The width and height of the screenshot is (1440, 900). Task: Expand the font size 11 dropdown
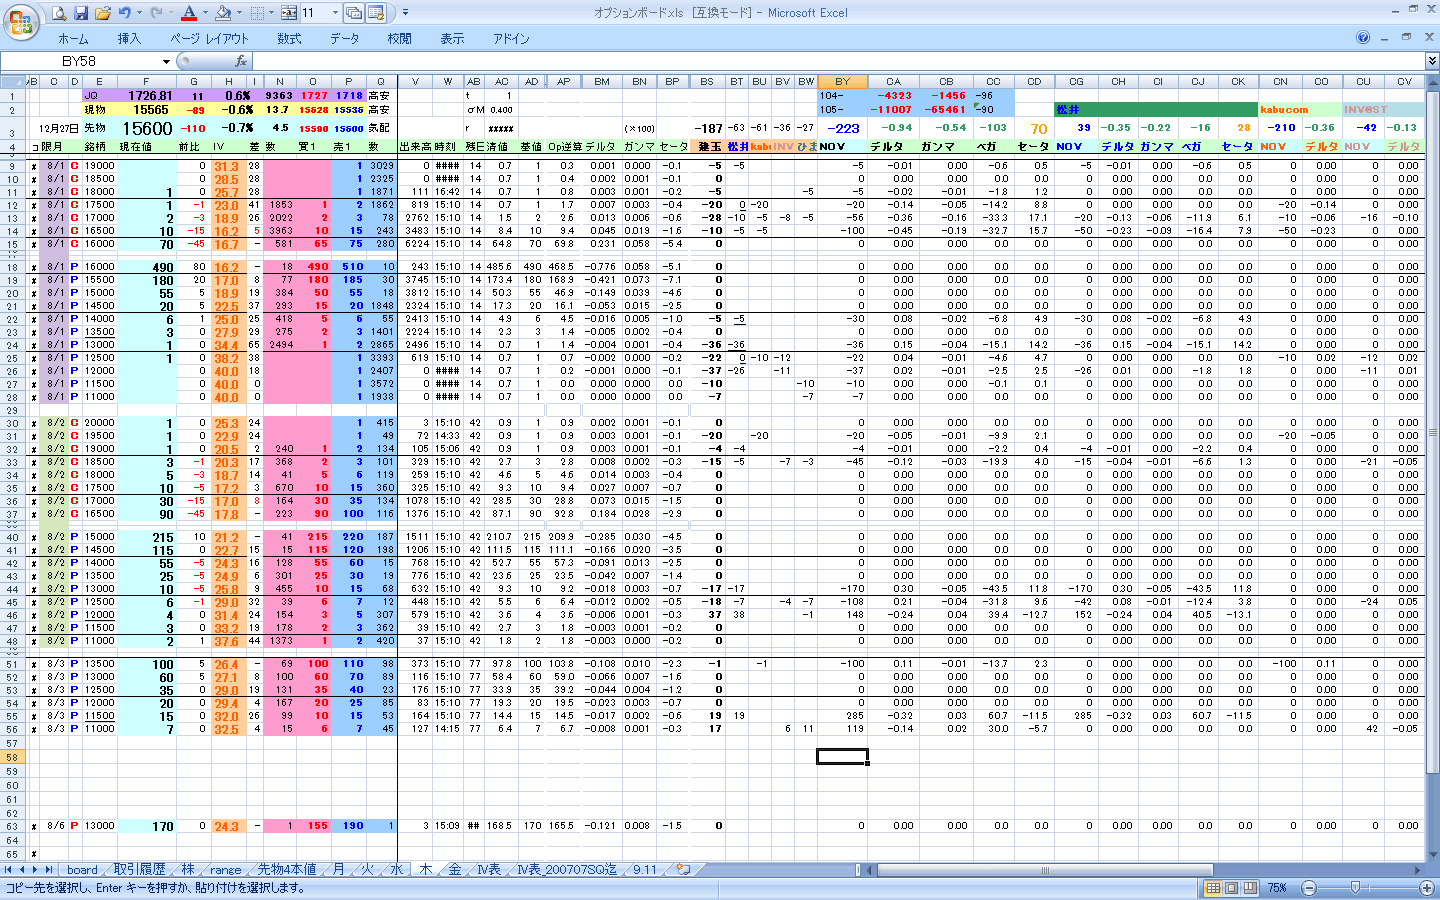[334, 13]
